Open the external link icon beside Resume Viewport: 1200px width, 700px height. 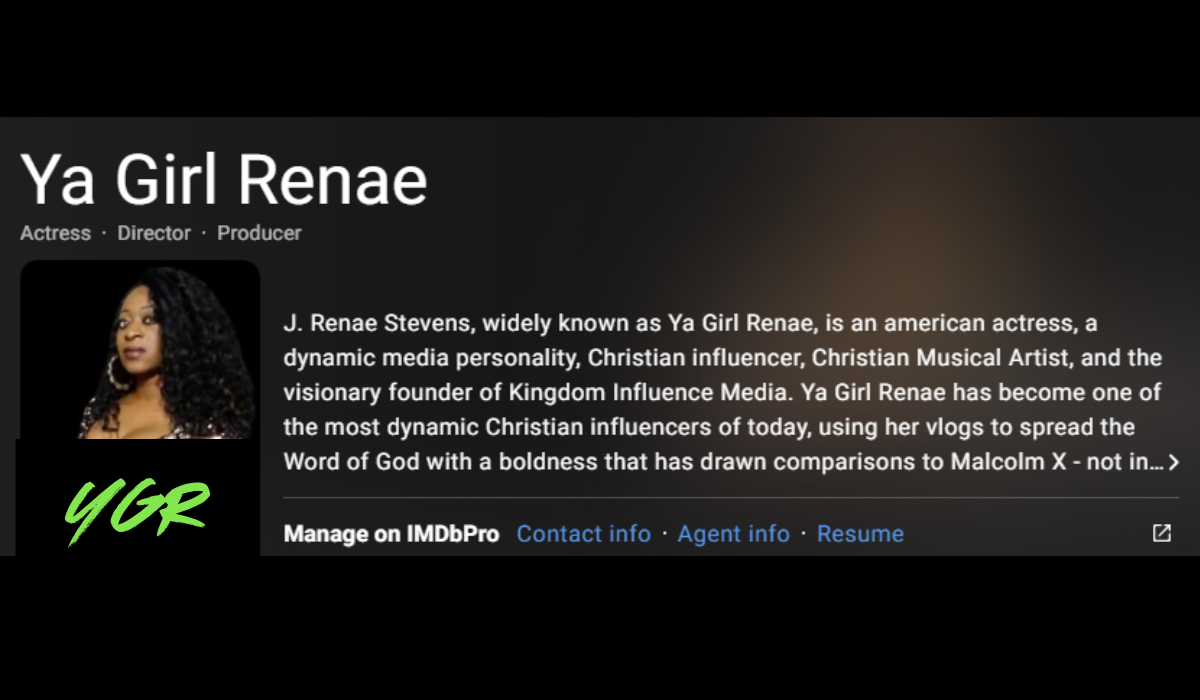[x=1161, y=534]
